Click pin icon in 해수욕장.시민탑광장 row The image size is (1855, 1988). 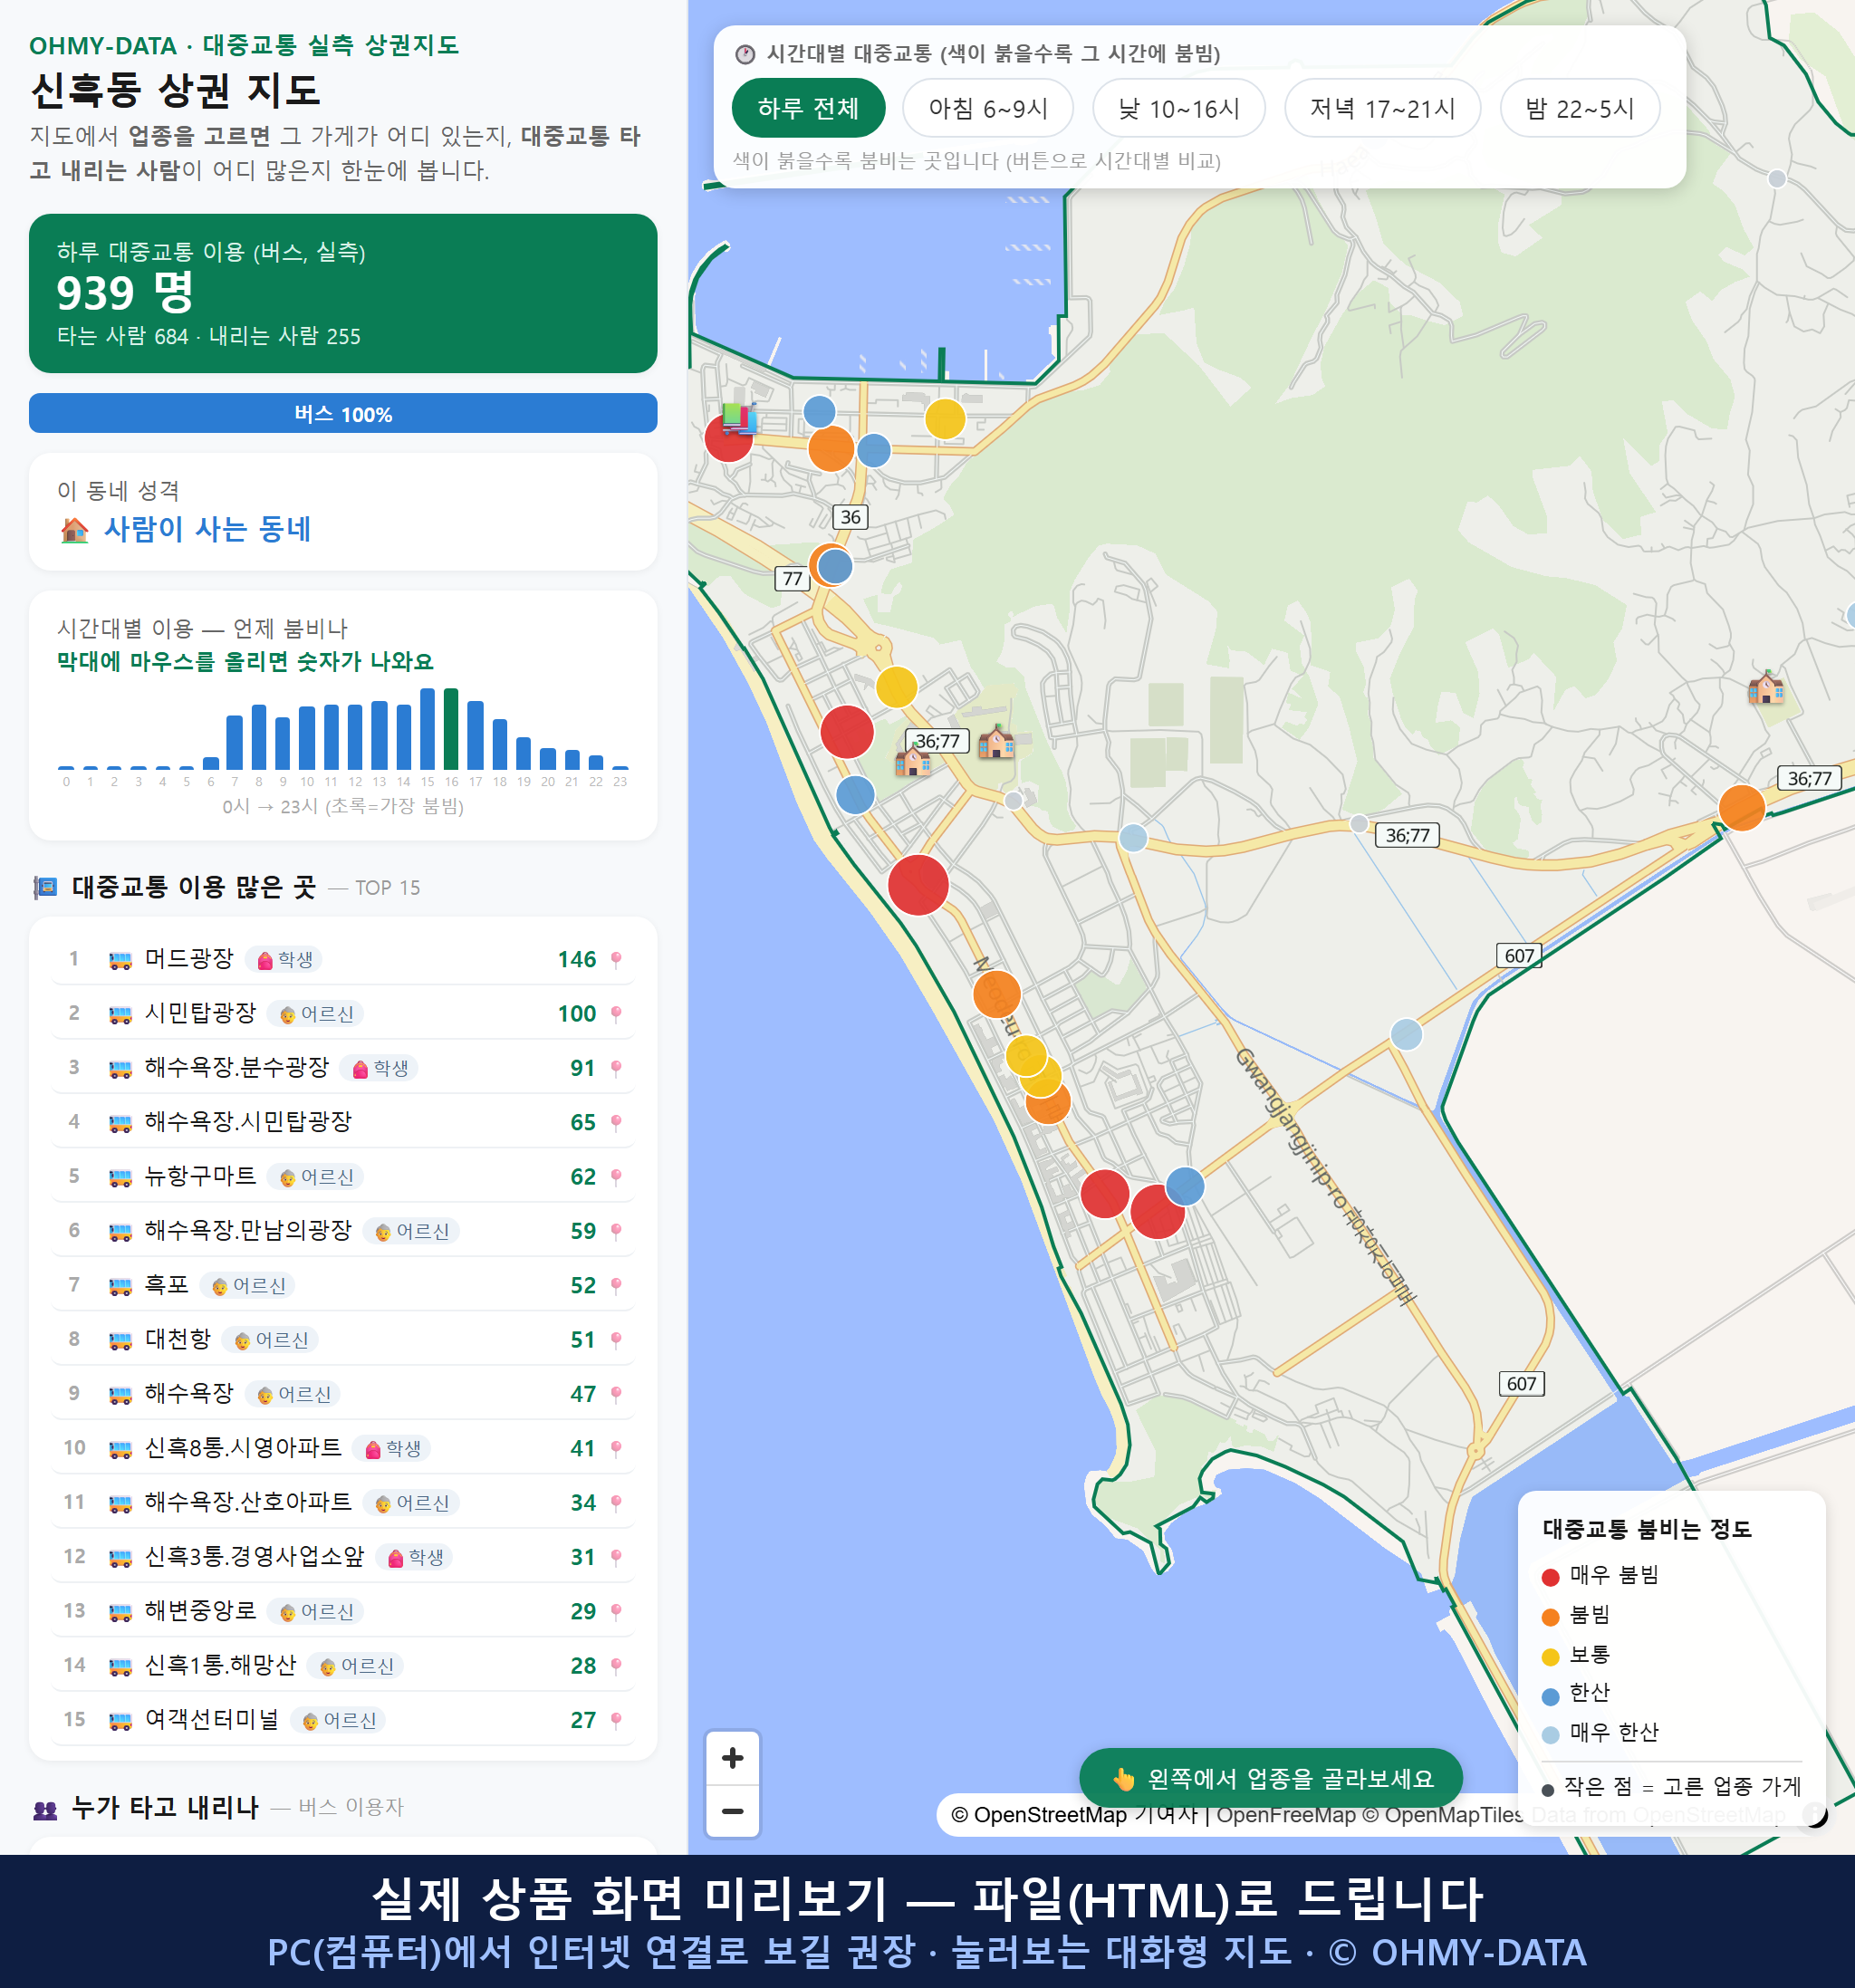[x=616, y=1122]
